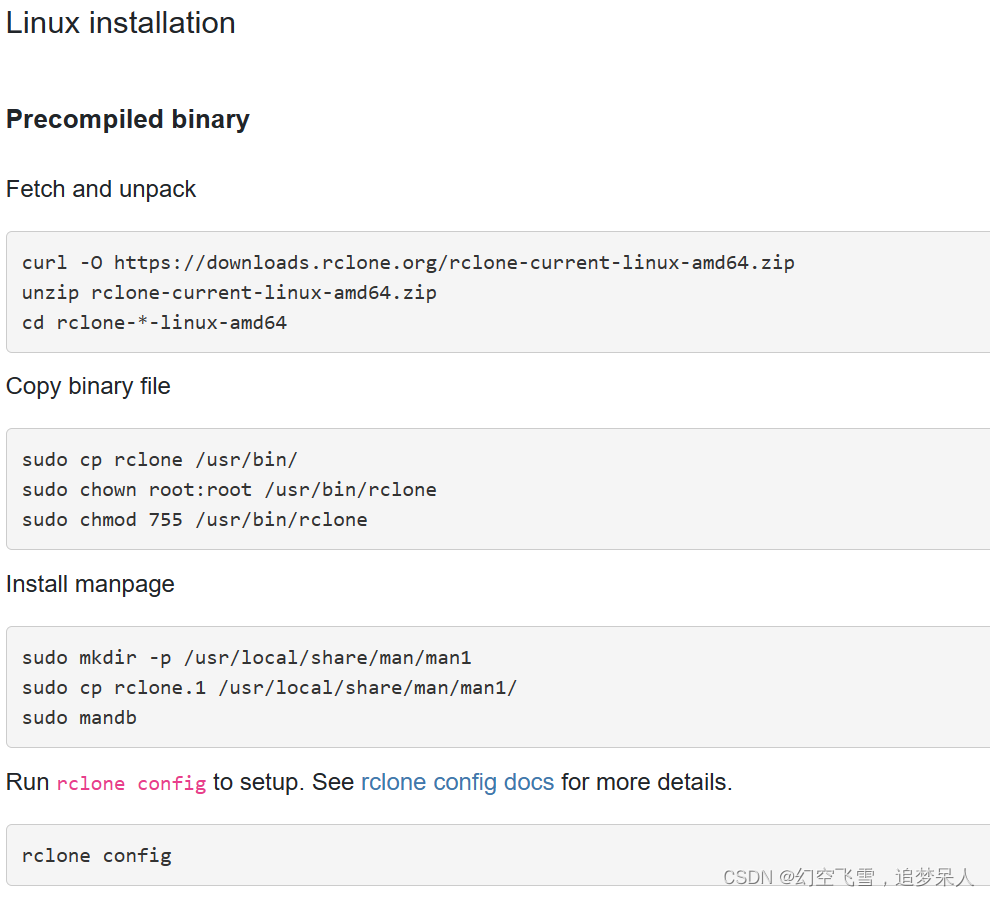Click the sudo cp rclone.1 command

point(271,687)
